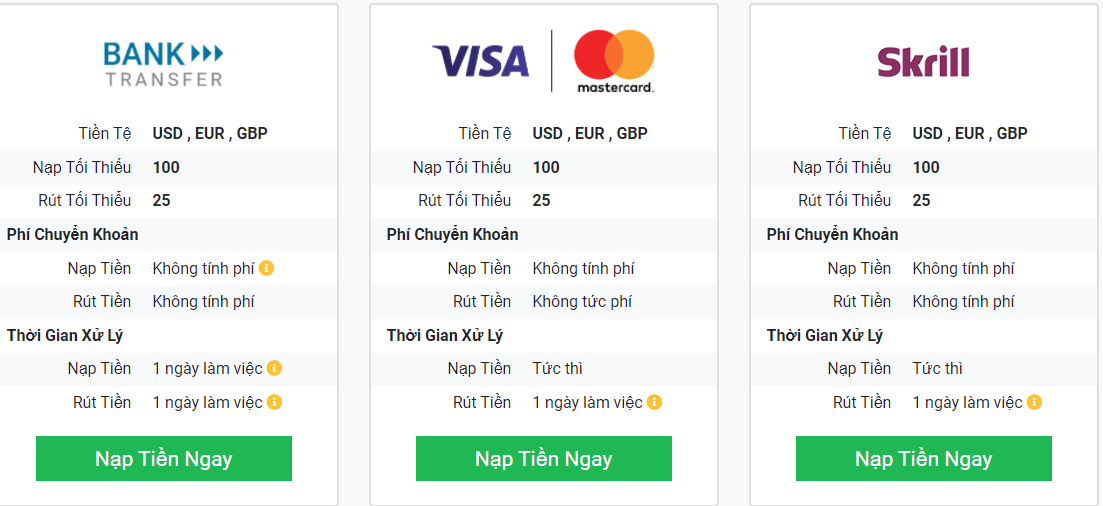Click the Mastercard logo
1103x506 pixels.
click(614, 61)
